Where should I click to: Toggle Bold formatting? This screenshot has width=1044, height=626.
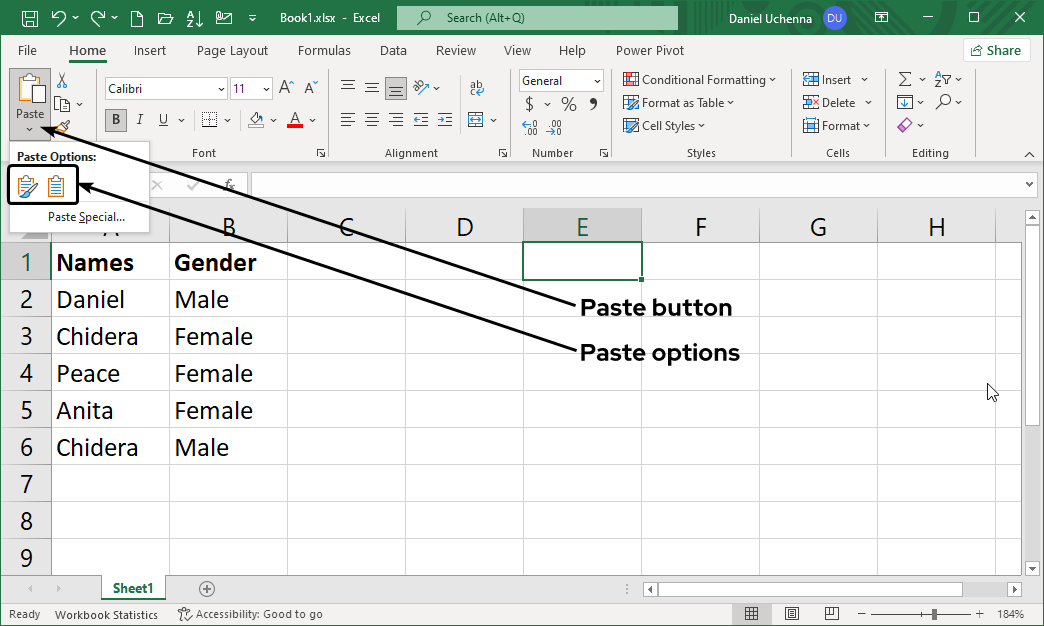pos(116,120)
